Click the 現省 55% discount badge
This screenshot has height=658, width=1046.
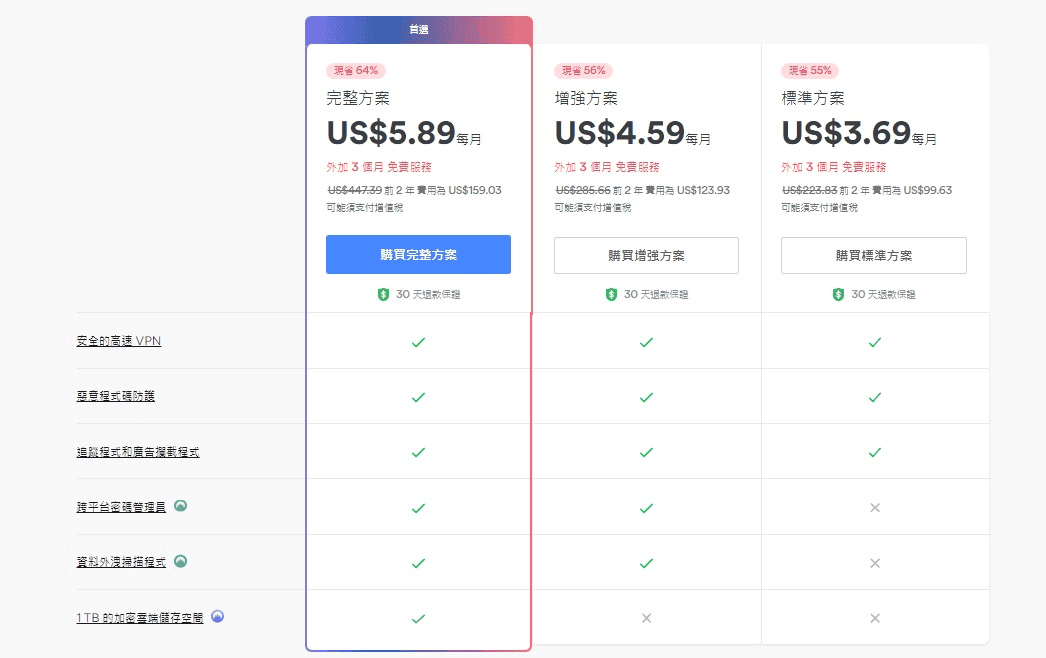[x=810, y=70]
